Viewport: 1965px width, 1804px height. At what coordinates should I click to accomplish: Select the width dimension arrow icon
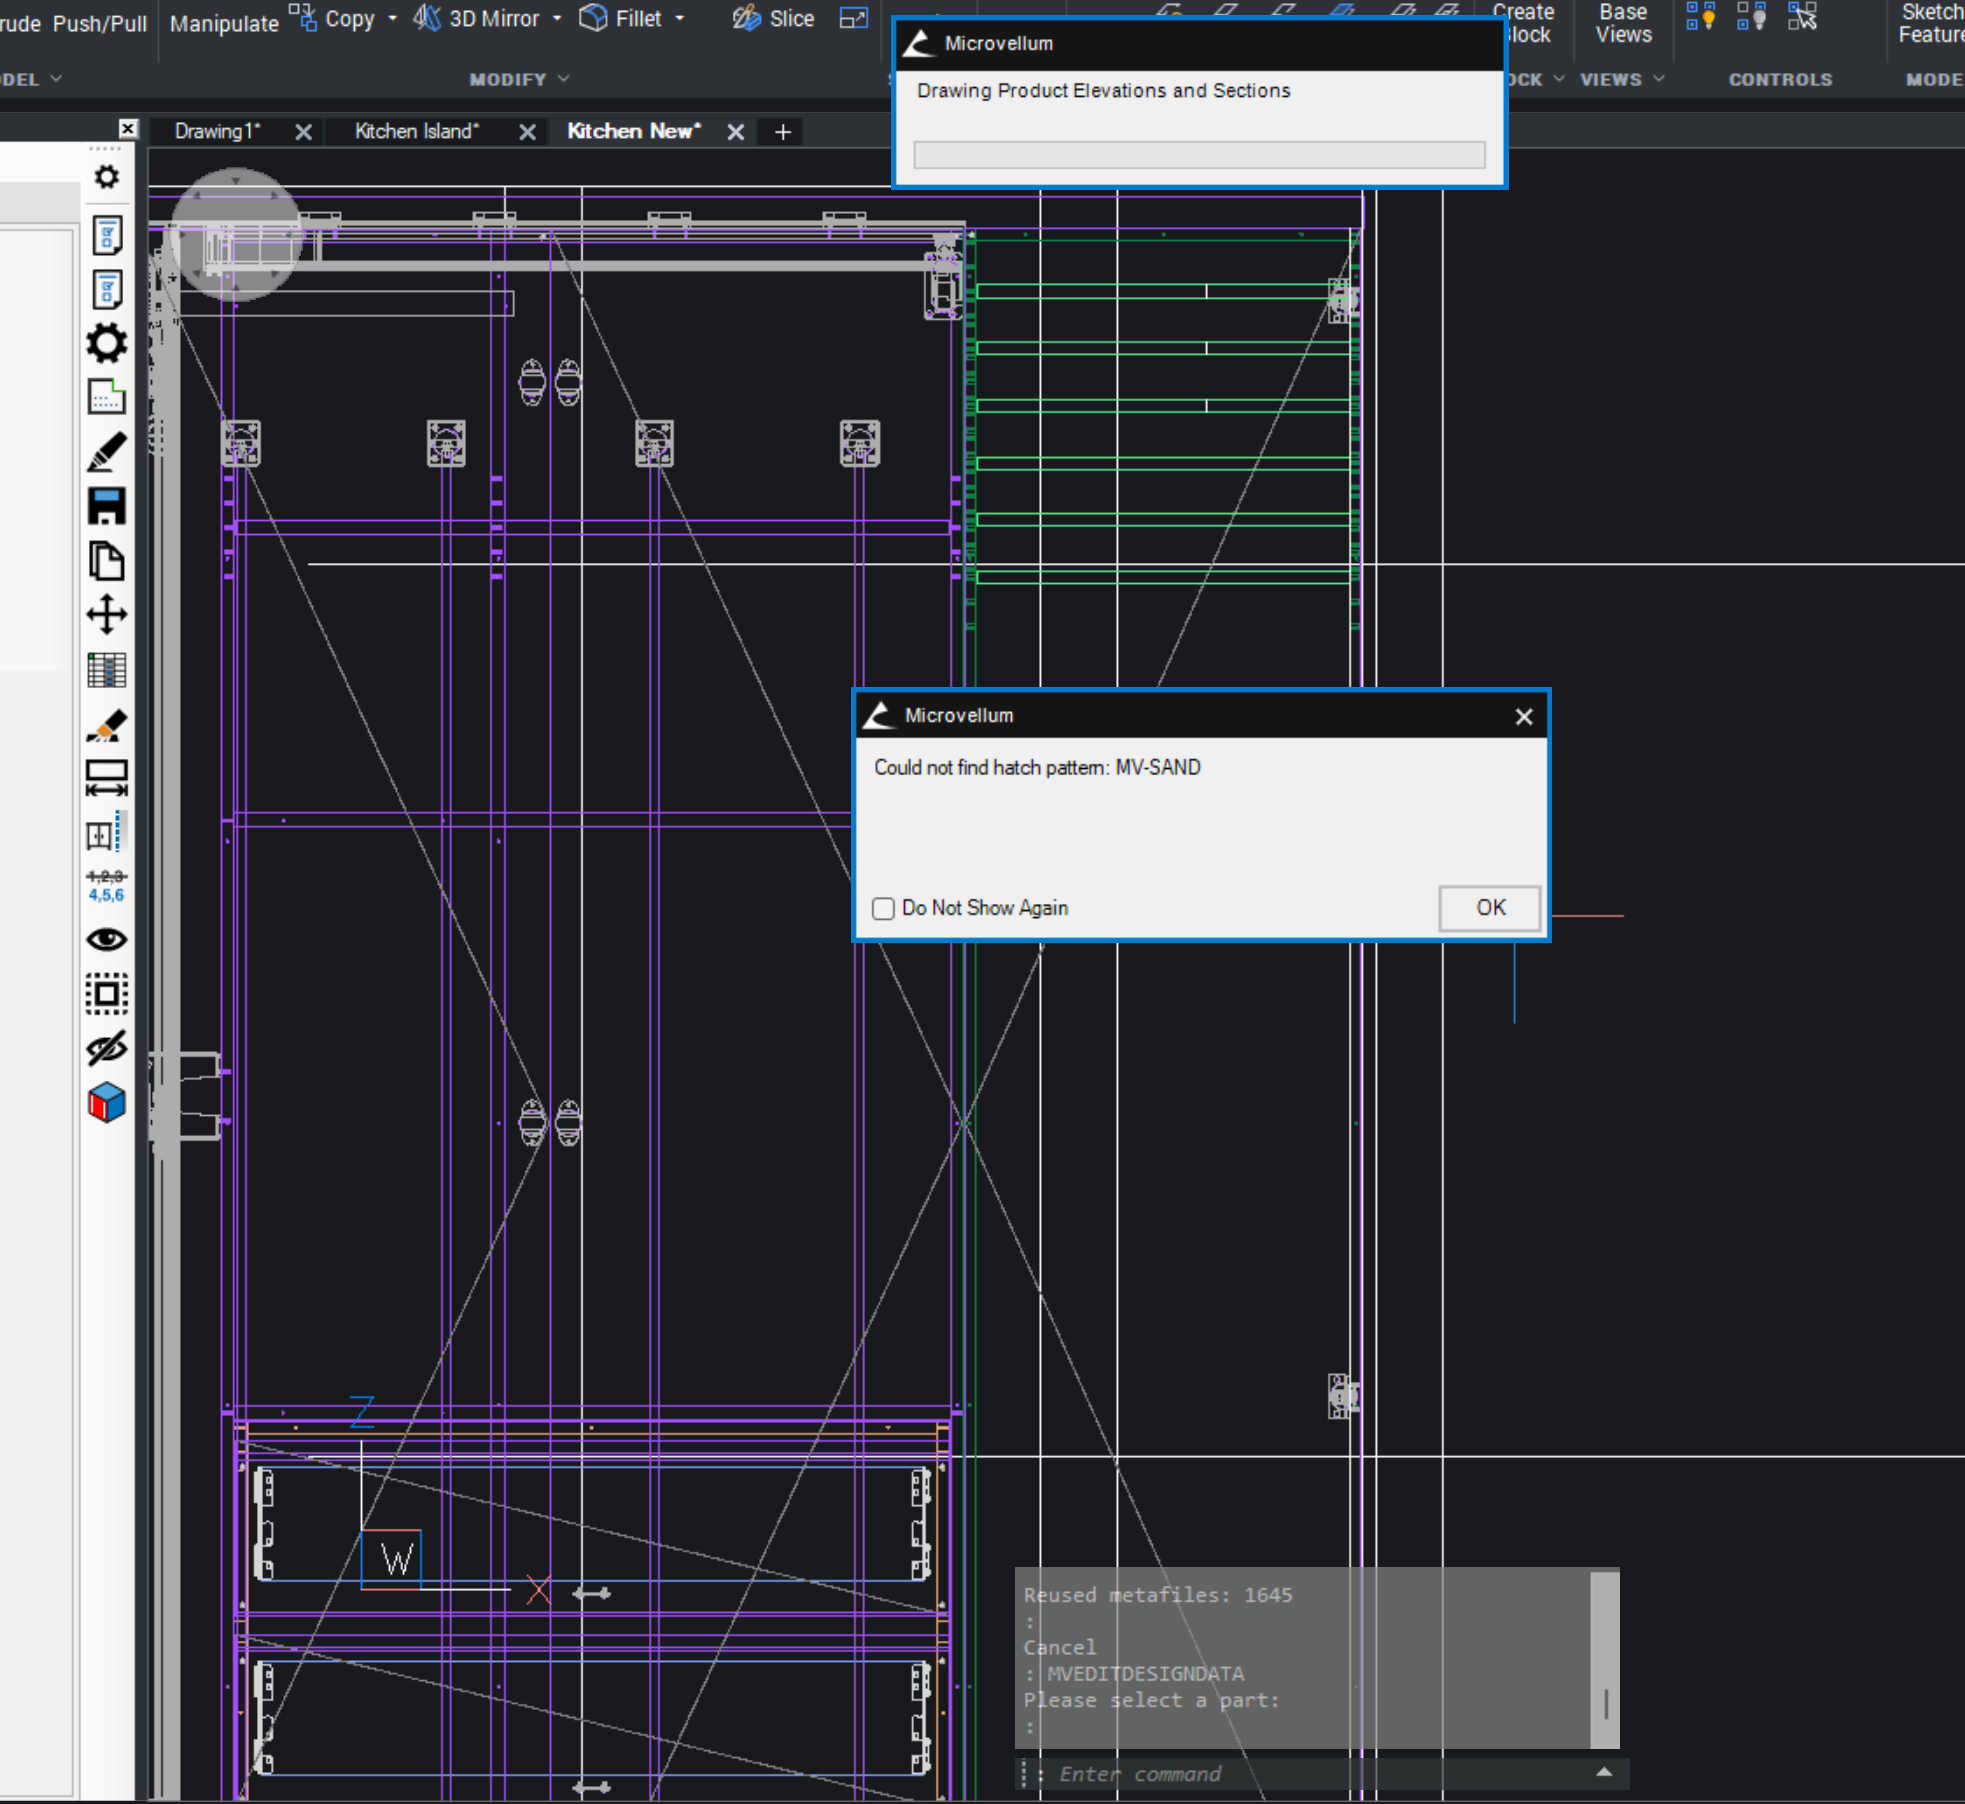click(106, 778)
